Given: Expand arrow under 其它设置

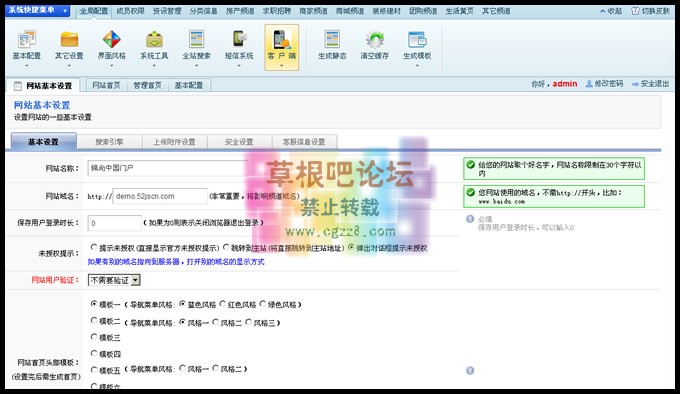Looking at the screenshot, I should coord(69,65).
